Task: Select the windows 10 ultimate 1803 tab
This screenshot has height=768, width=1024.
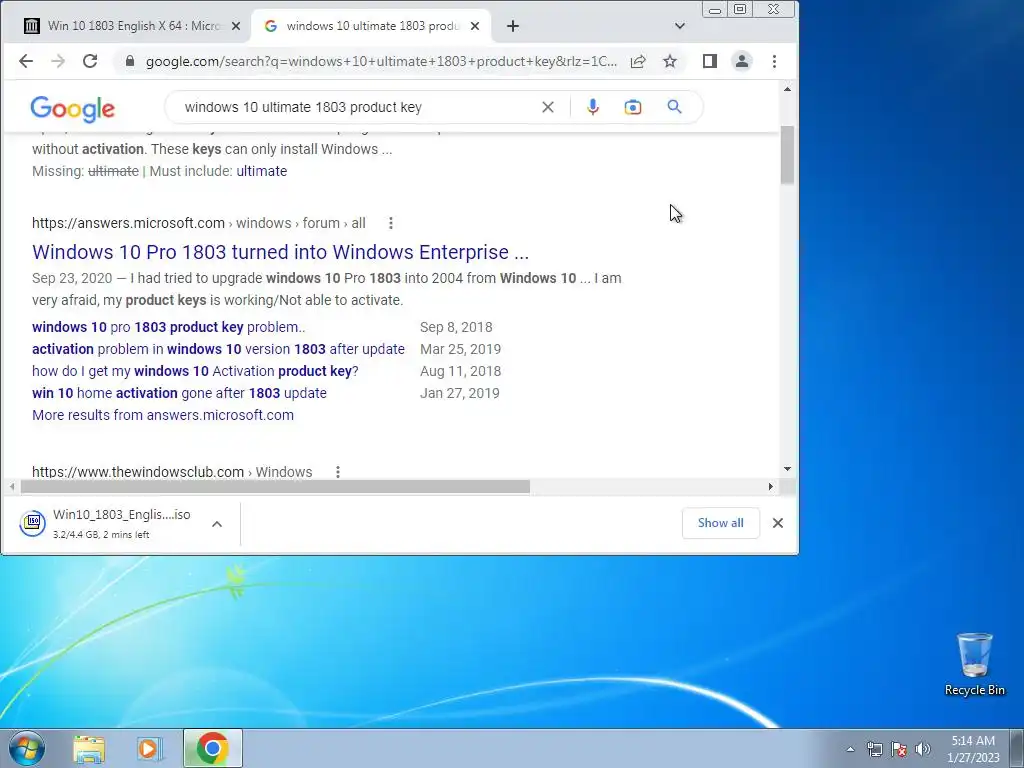Action: point(371,26)
